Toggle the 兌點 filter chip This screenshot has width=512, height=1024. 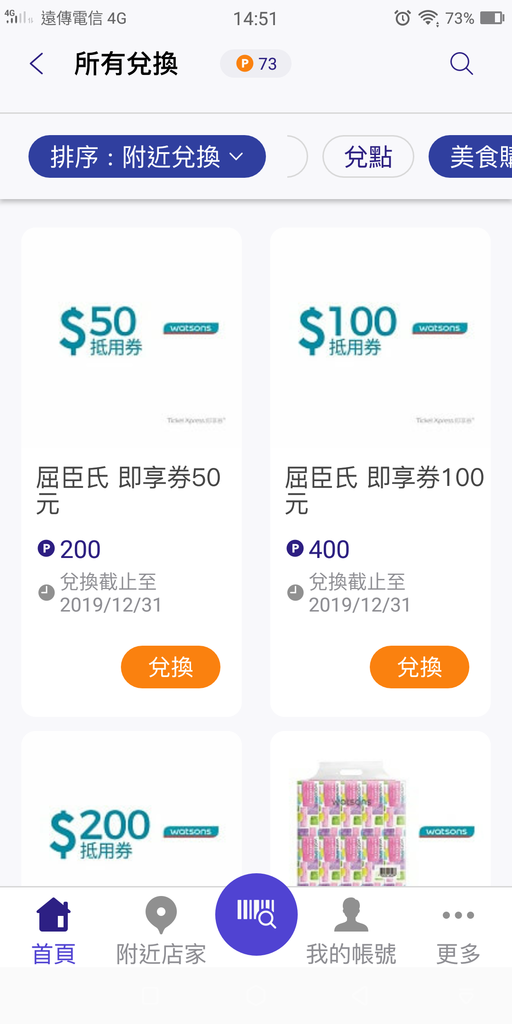click(x=368, y=157)
